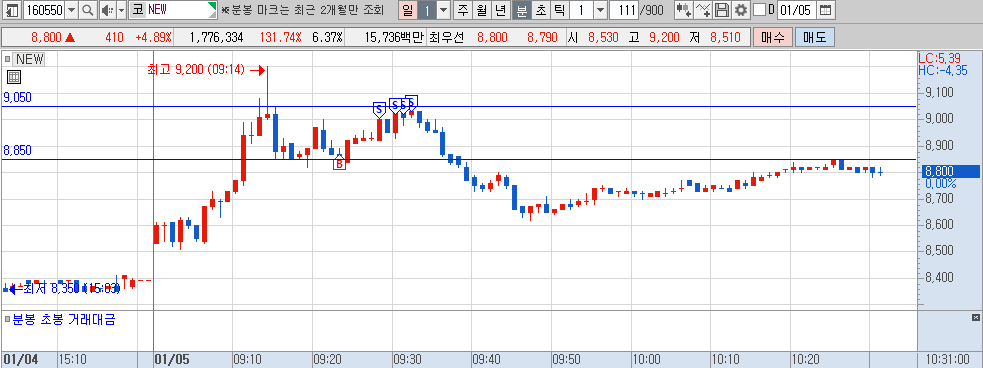Click the number 1 box next to 일
Screen dimensions: 983x368
(426, 10)
